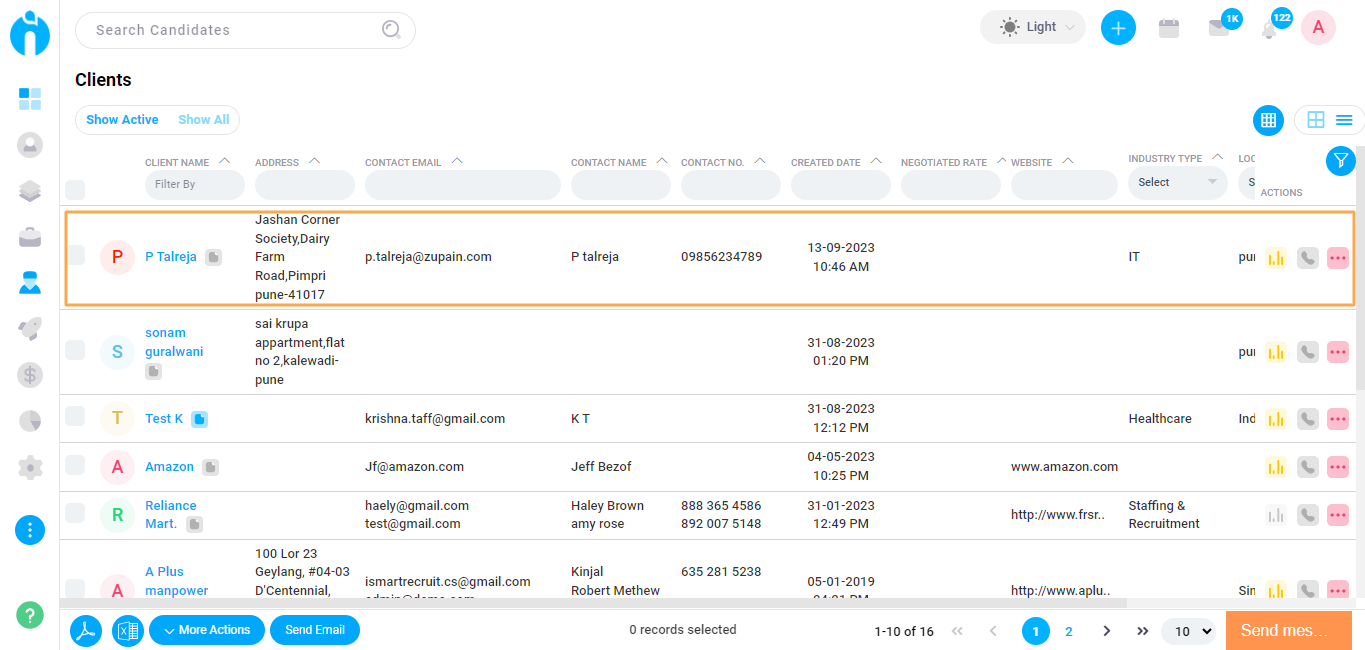The image size is (1365, 650).
Task: Select the Show Active tab
Action: click(122, 120)
